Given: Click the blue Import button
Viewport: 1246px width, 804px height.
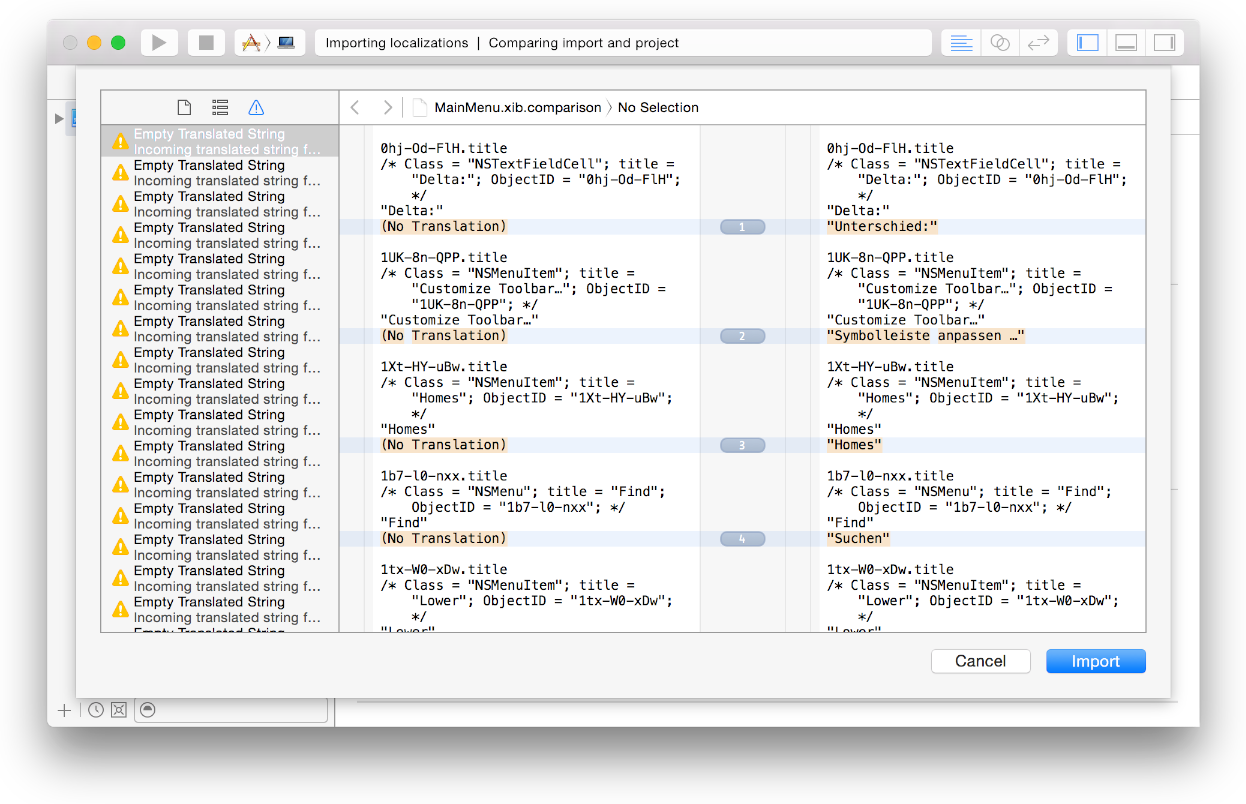Looking at the screenshot, I should (1095, 661).
